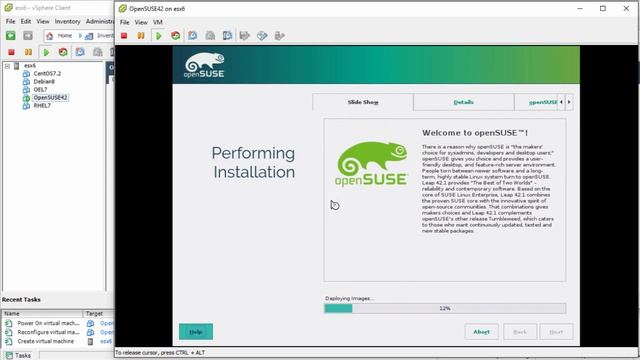Viewport: 640px width, 360px height.
Task: Click esx6 target link in Create task row
Action: pos(106,341)
